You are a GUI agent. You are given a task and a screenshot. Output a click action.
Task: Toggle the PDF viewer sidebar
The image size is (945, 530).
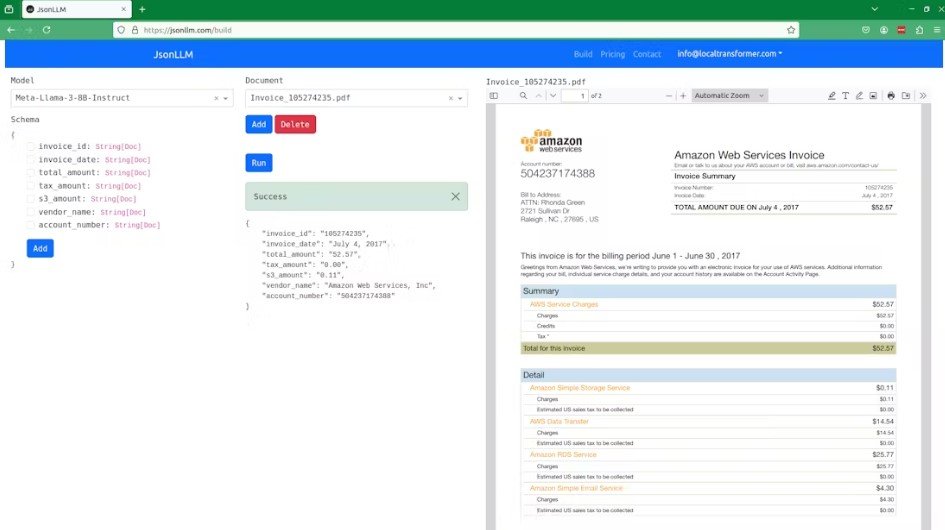494,95
